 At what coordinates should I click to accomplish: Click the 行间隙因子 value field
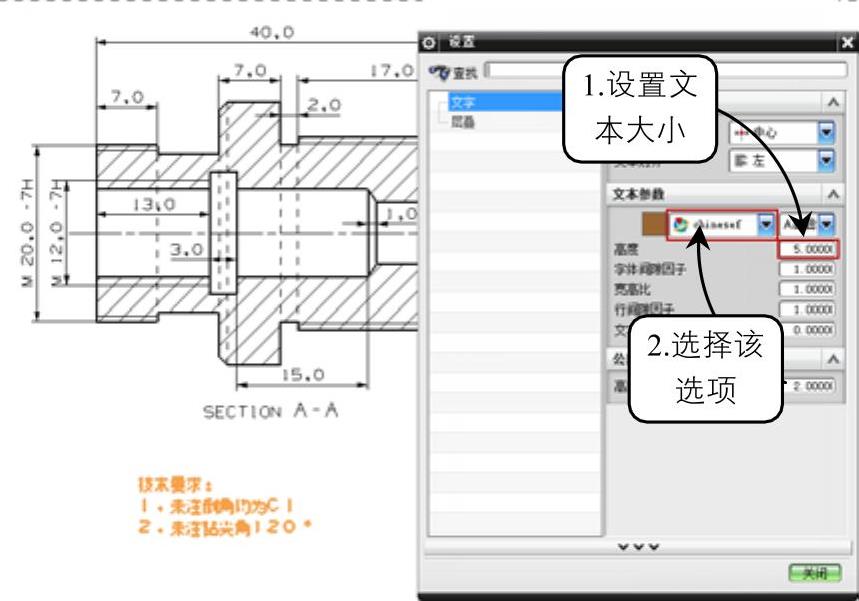(x=808, y=310)
